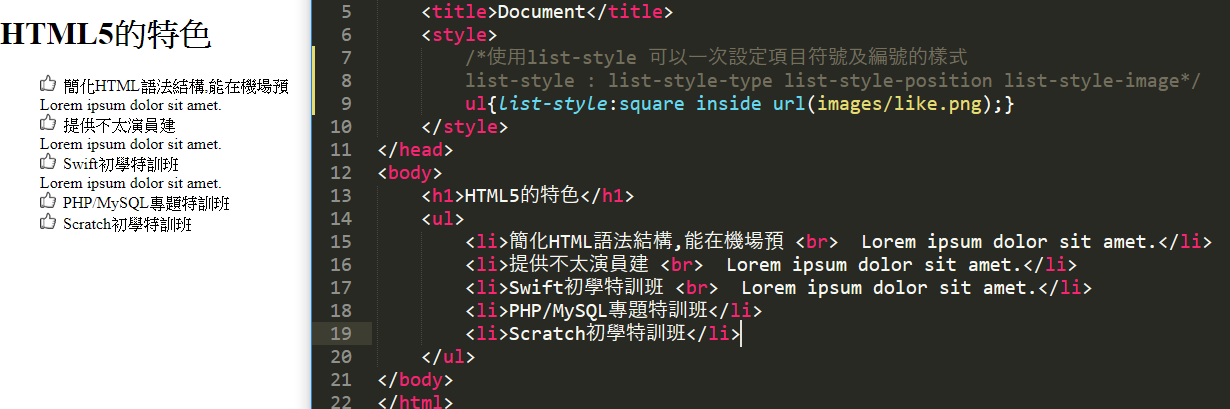Click the thumbs-up icon beside 提供不太演員建
The width and height of the screenshot is (1230, 409).
tap(48, 123)
